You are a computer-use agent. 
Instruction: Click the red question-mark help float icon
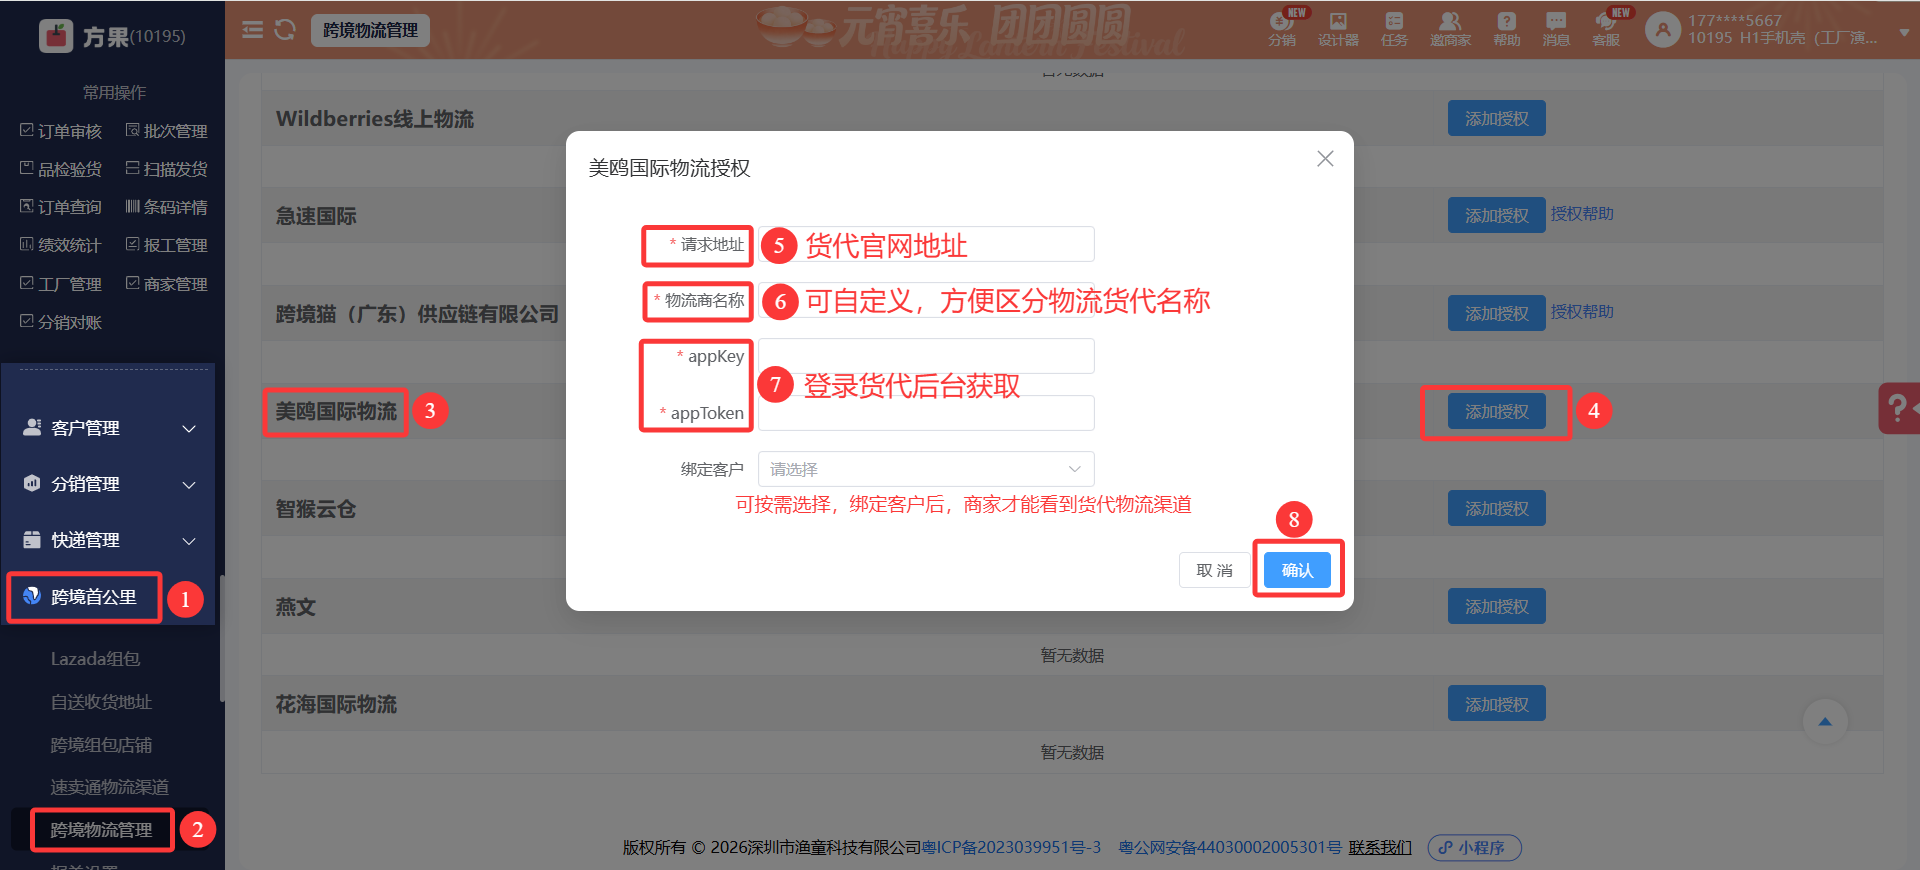(1899, 408)
